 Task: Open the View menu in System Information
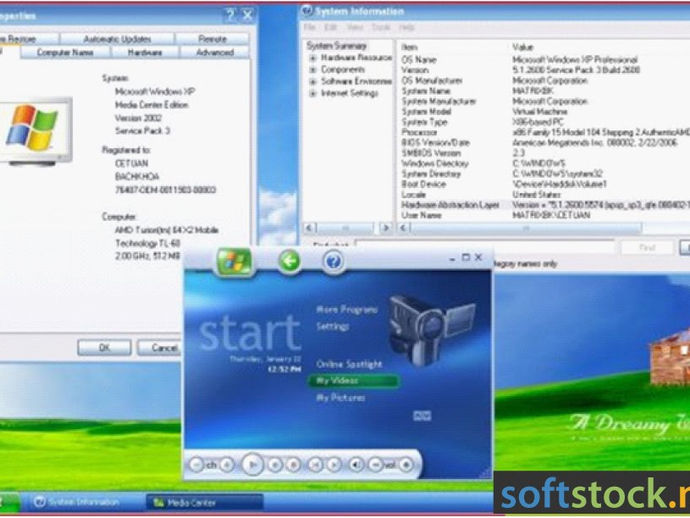(355, 27)
